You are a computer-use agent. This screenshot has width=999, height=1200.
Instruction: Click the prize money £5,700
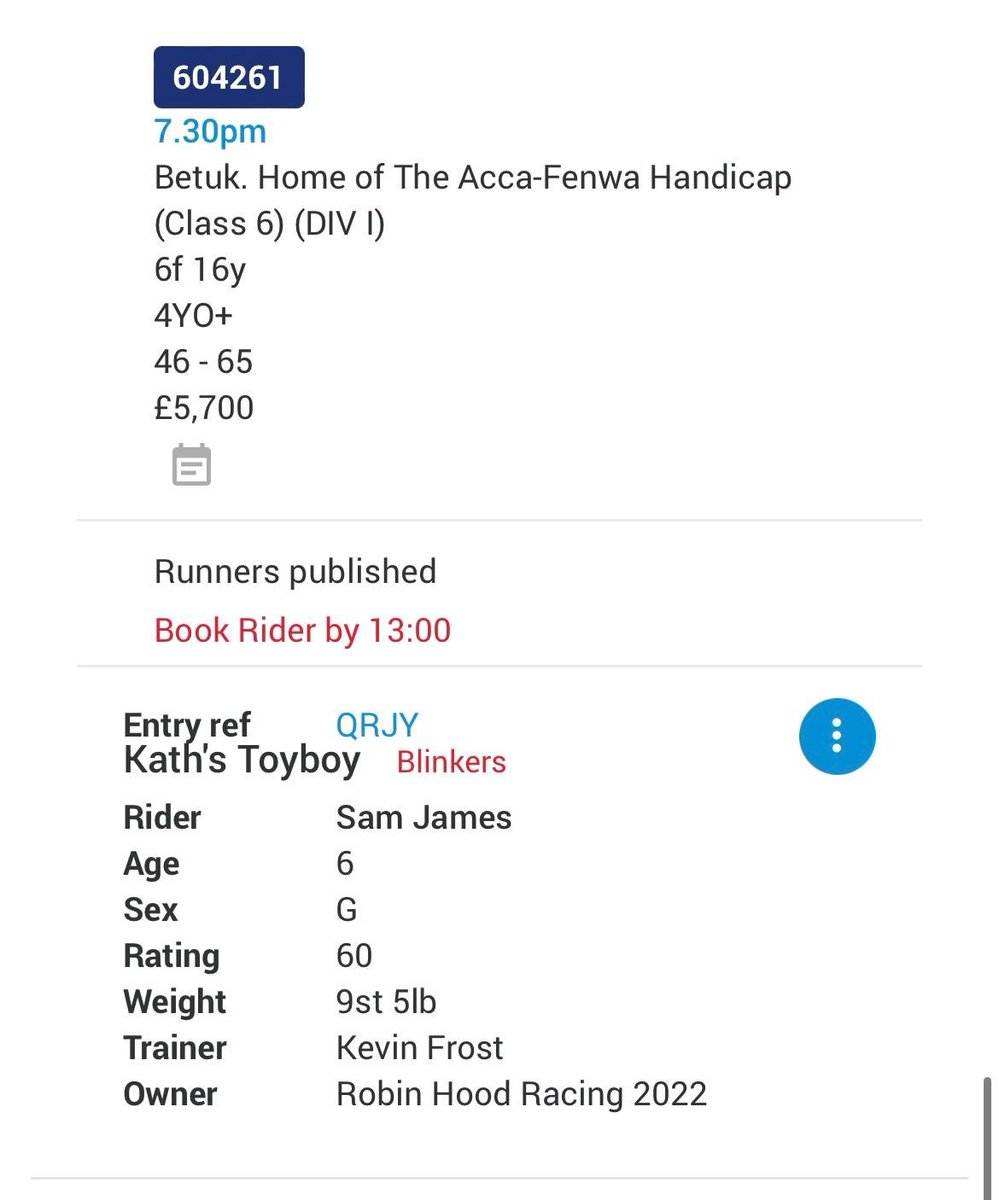pos(204,408)
